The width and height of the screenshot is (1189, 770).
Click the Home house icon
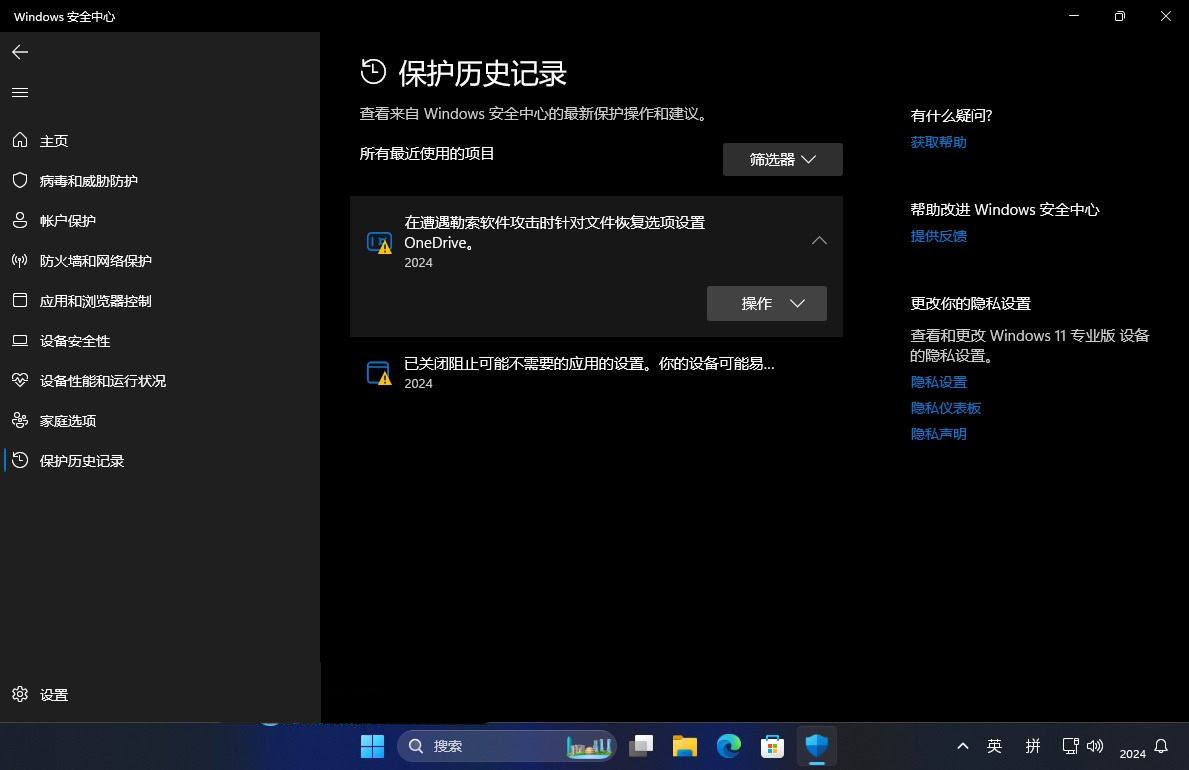pos(20,141)
